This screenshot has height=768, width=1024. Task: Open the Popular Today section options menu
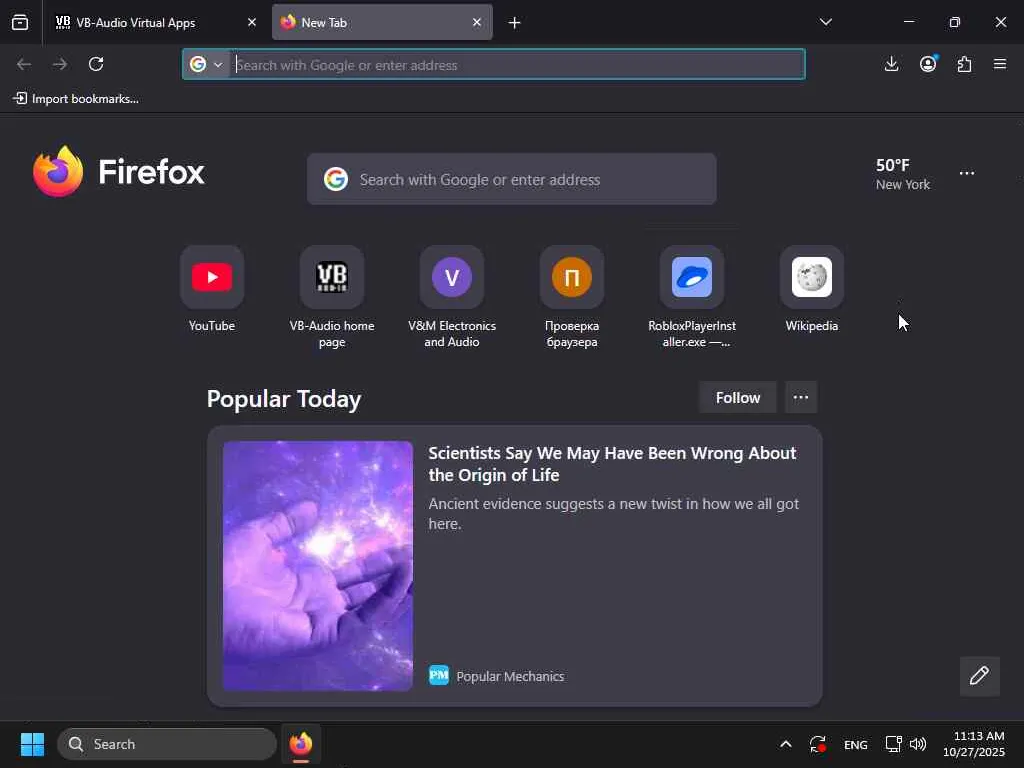pos(801,397)
